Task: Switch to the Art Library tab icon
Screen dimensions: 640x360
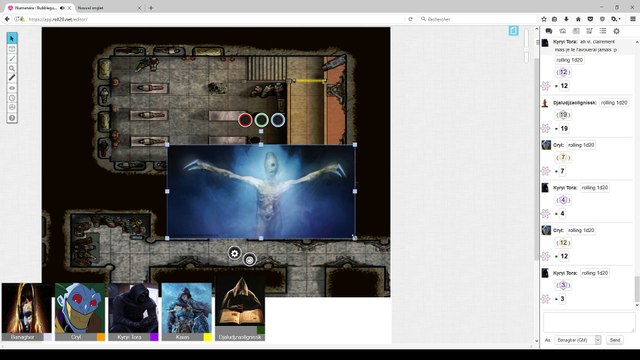Action: [562, 31]
